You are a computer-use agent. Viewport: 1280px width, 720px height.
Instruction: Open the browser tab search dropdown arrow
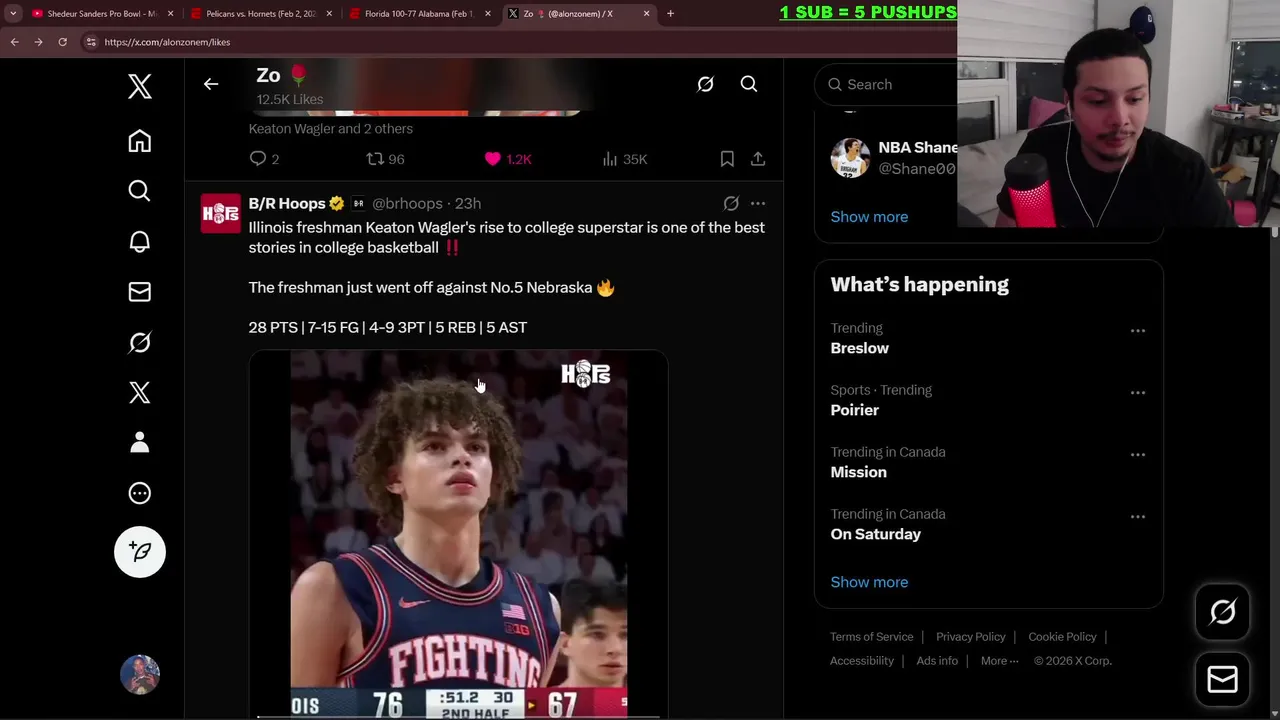click(x=13, y=14)
